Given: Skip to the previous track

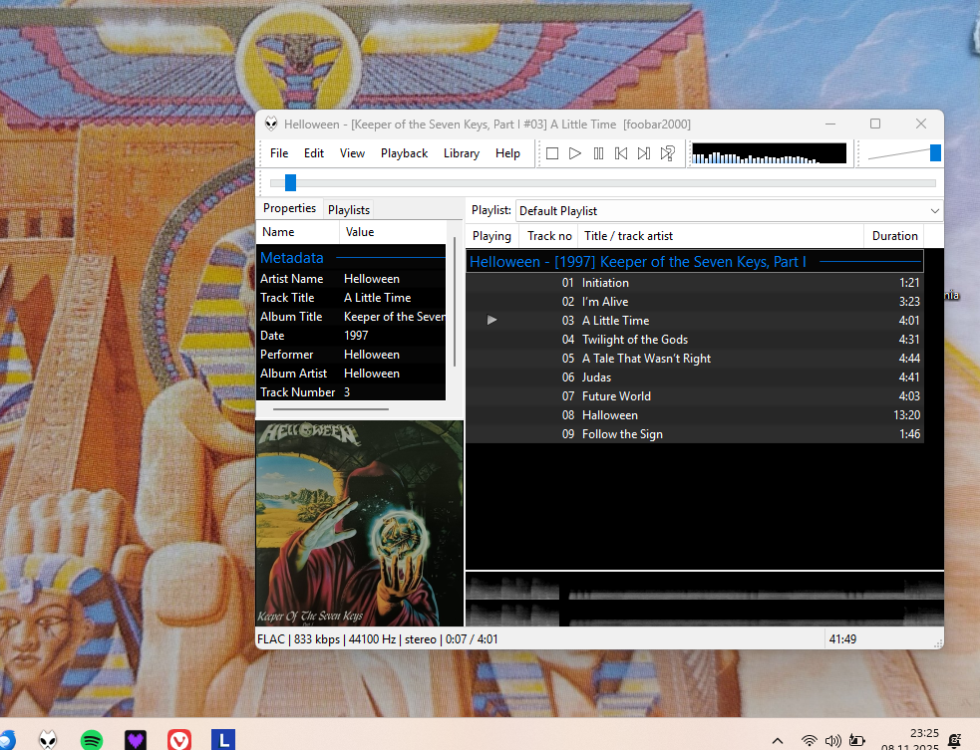Looking at the screenshot, I should click(x=621, y=153).
